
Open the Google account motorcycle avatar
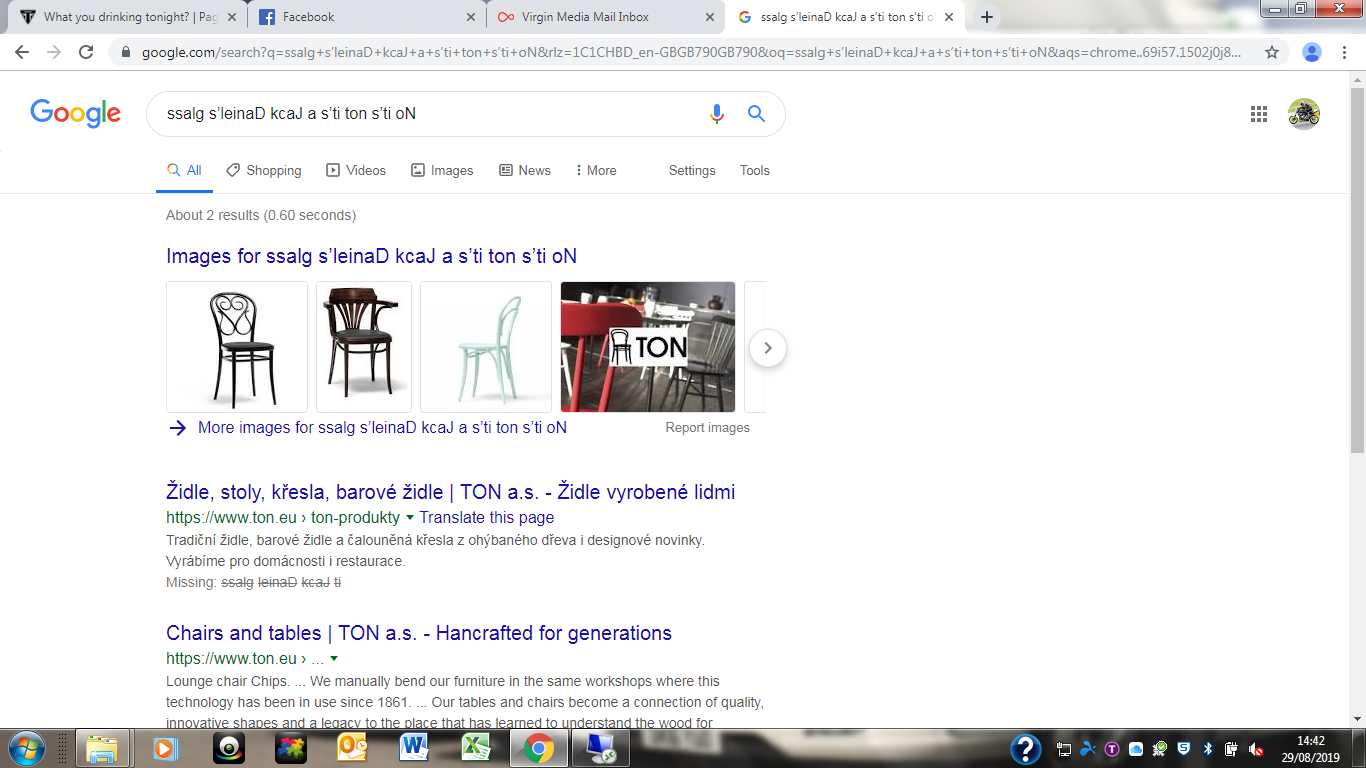(x=1304, y=114)
